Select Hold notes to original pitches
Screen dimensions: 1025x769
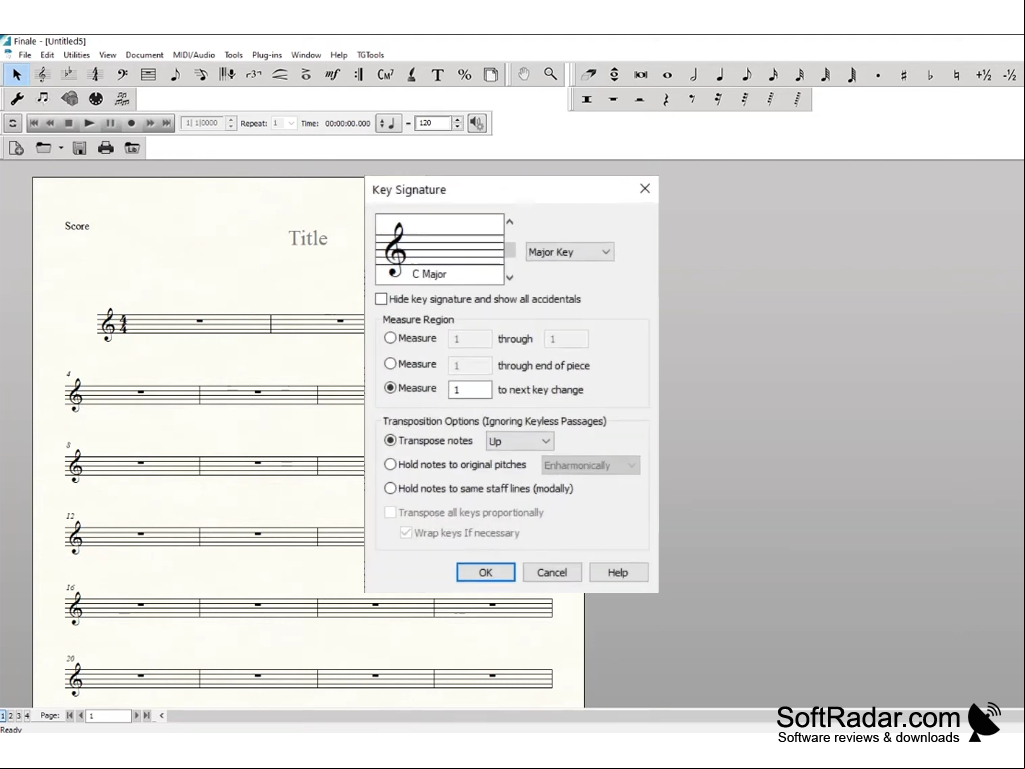coord(390,464)
